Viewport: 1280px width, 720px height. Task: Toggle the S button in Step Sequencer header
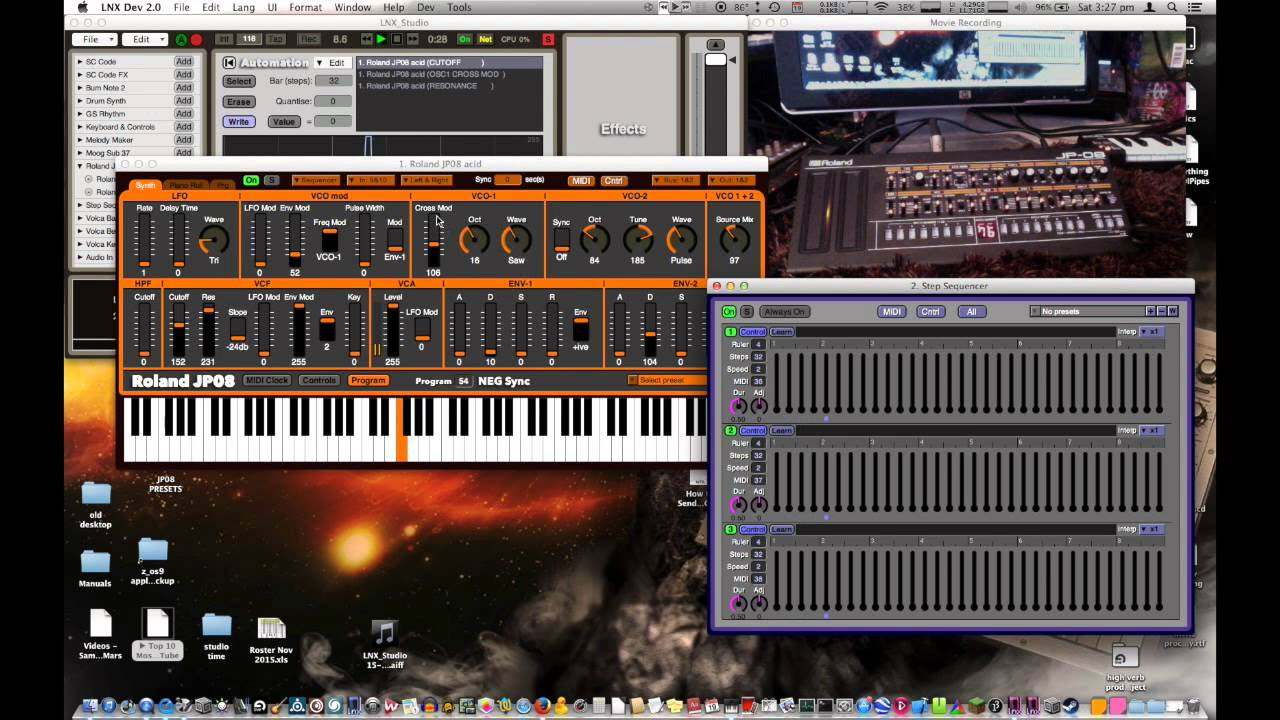click(746, 312)
